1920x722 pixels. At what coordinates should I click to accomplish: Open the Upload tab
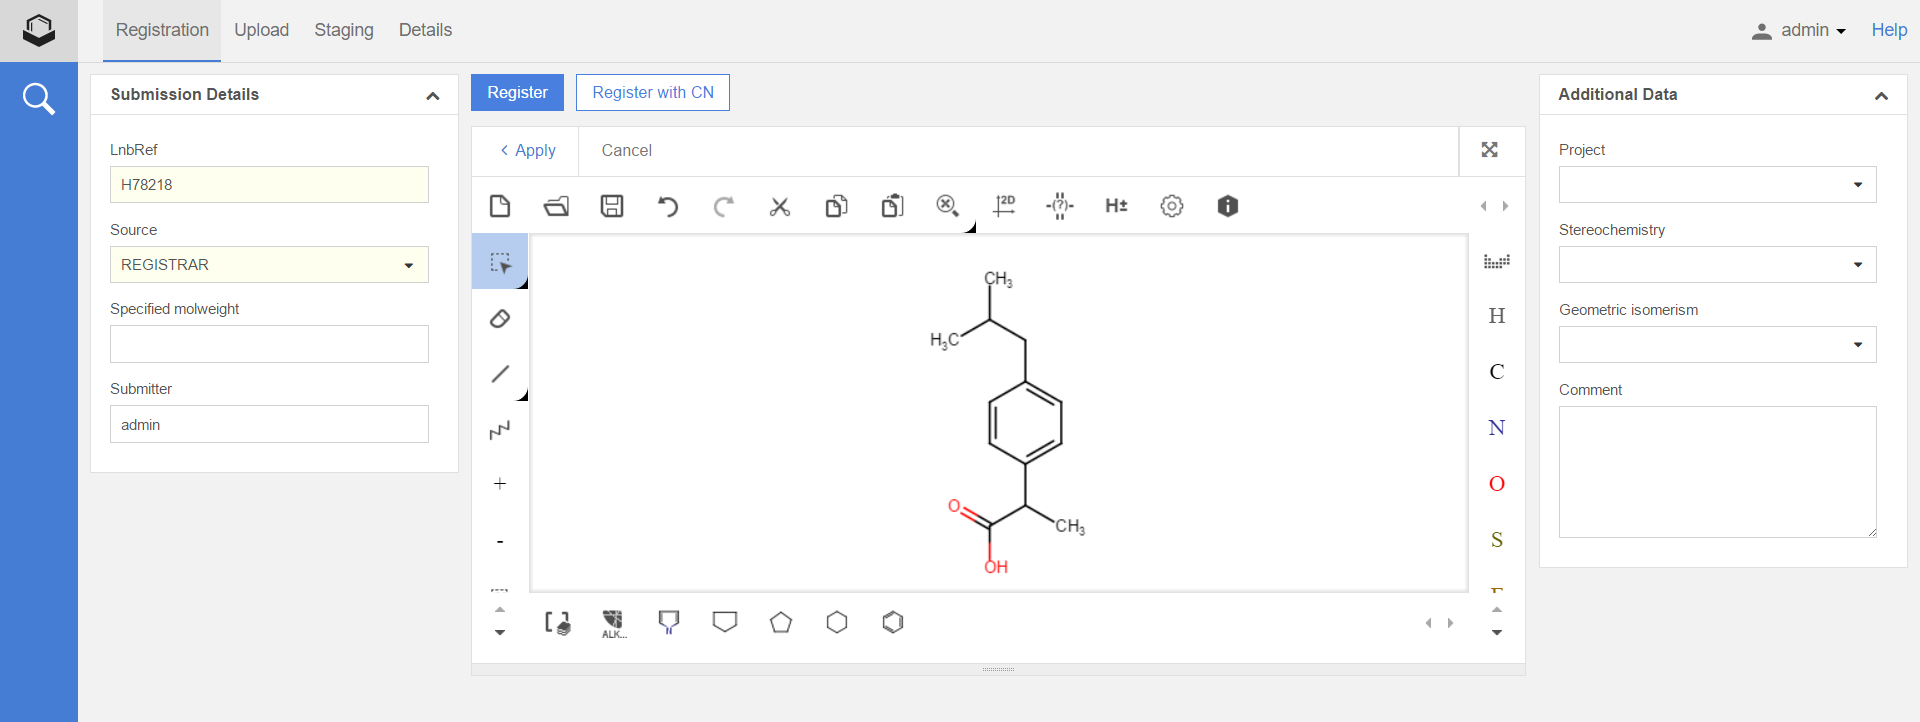point(261,30)
